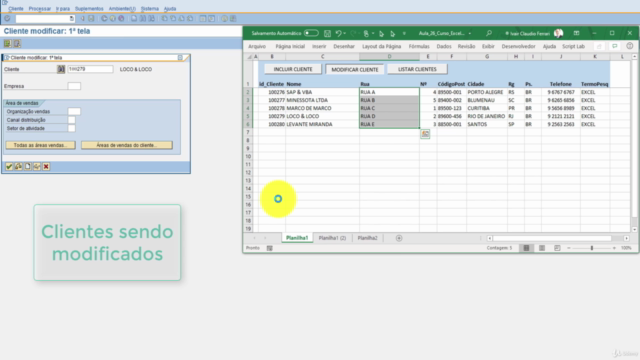Click the SAP Find binoculars icon

142,18
